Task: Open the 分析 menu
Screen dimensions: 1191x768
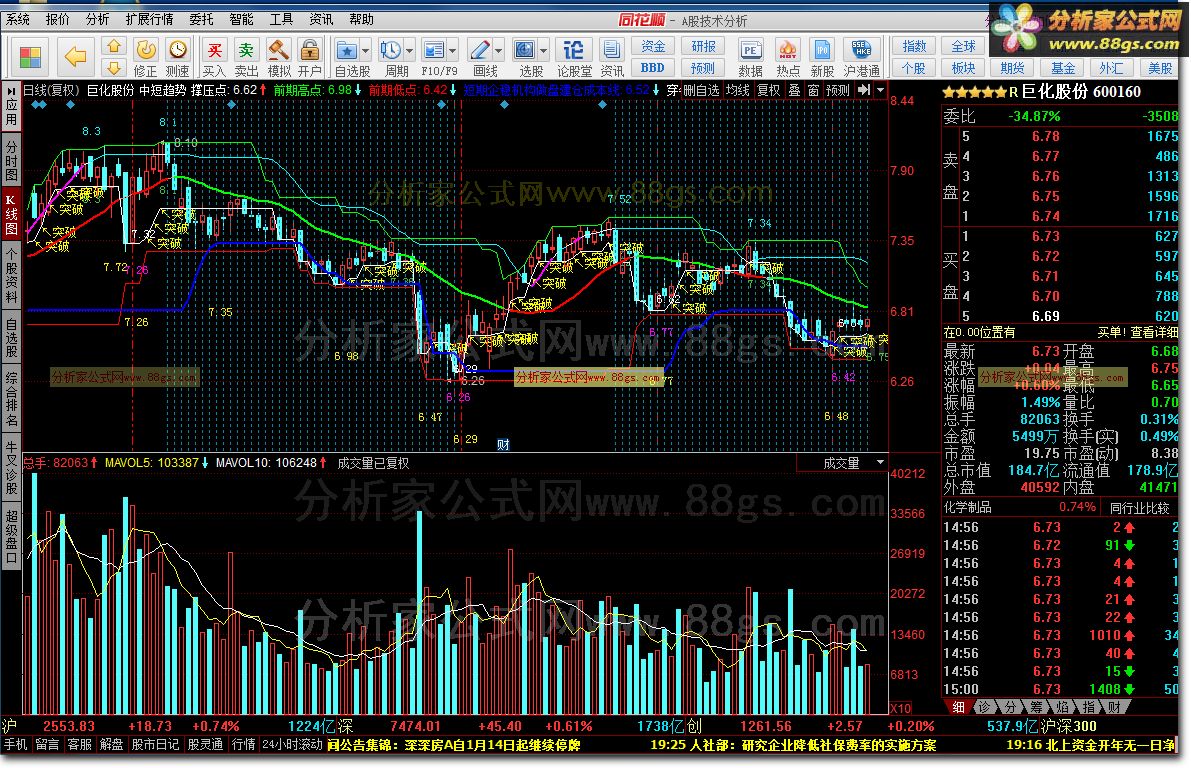Action: click(97, 19)
